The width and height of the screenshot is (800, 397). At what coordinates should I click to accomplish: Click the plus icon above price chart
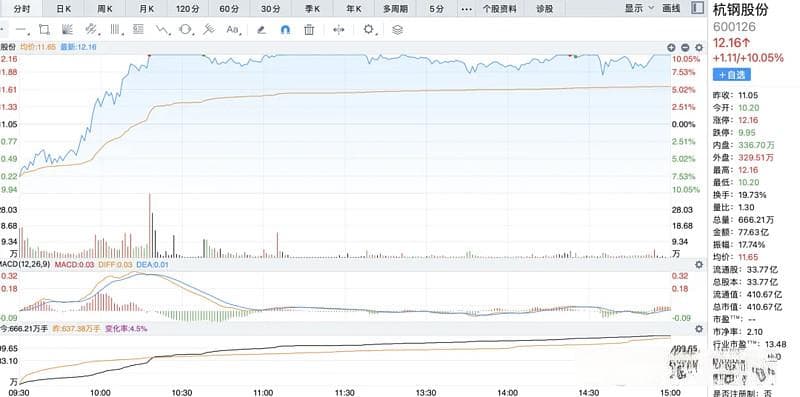pos(671,47)
